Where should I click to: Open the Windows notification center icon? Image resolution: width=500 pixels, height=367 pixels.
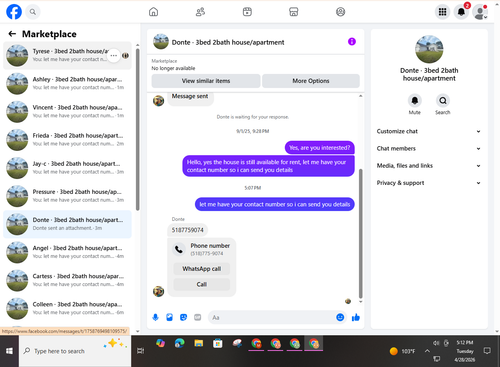click(x=487, y=351)
